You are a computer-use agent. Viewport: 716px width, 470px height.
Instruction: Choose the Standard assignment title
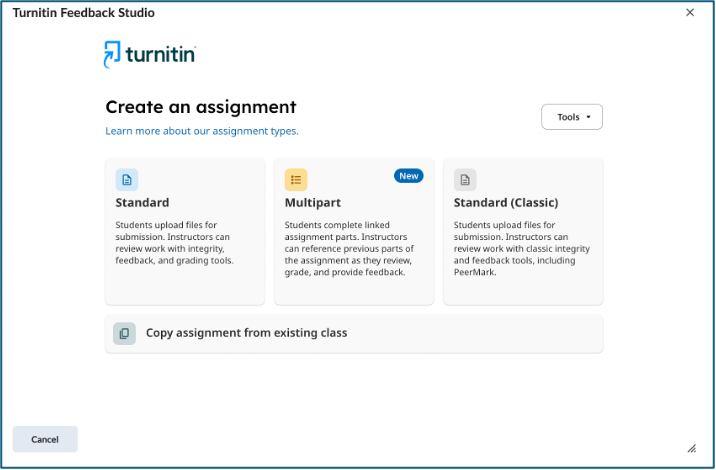142,202
